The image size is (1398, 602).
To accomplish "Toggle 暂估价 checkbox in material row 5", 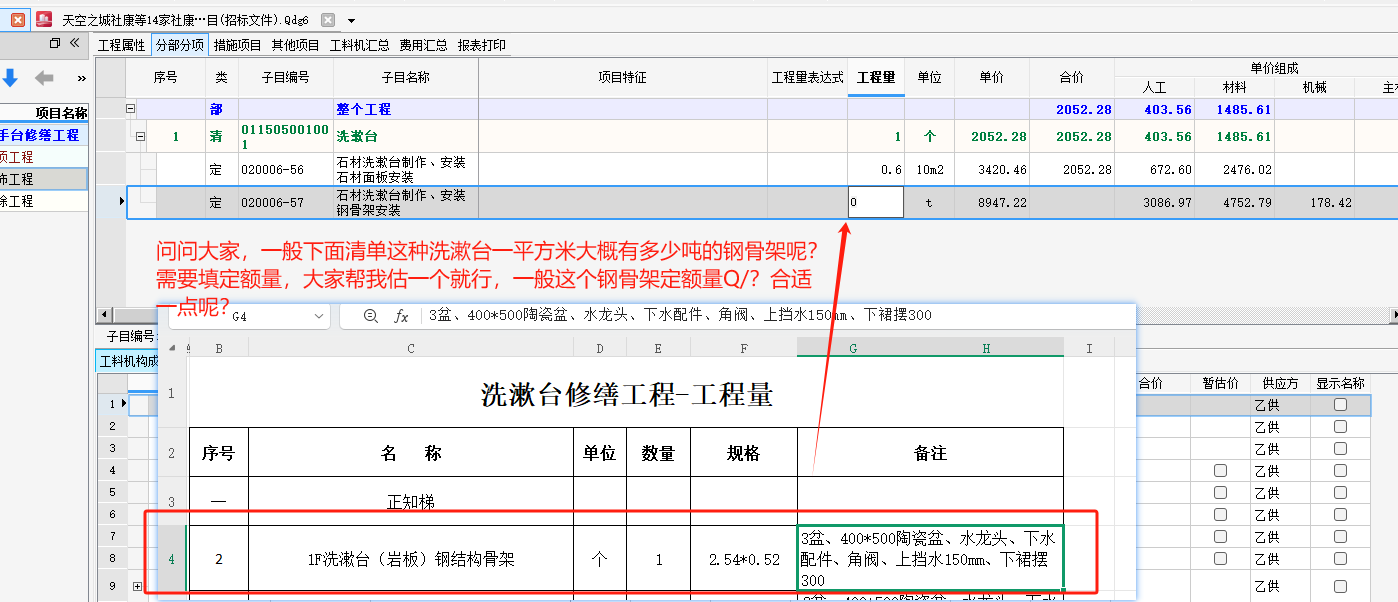I will click(x=1220, y=493).
